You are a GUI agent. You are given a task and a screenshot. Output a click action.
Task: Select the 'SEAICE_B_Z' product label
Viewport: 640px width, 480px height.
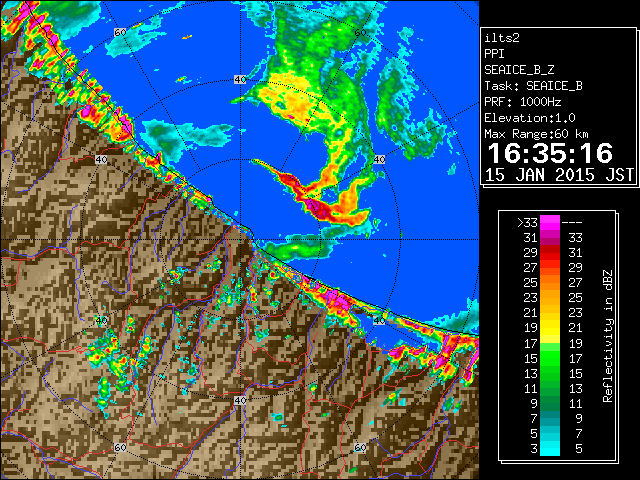click(x=519, y=70)
